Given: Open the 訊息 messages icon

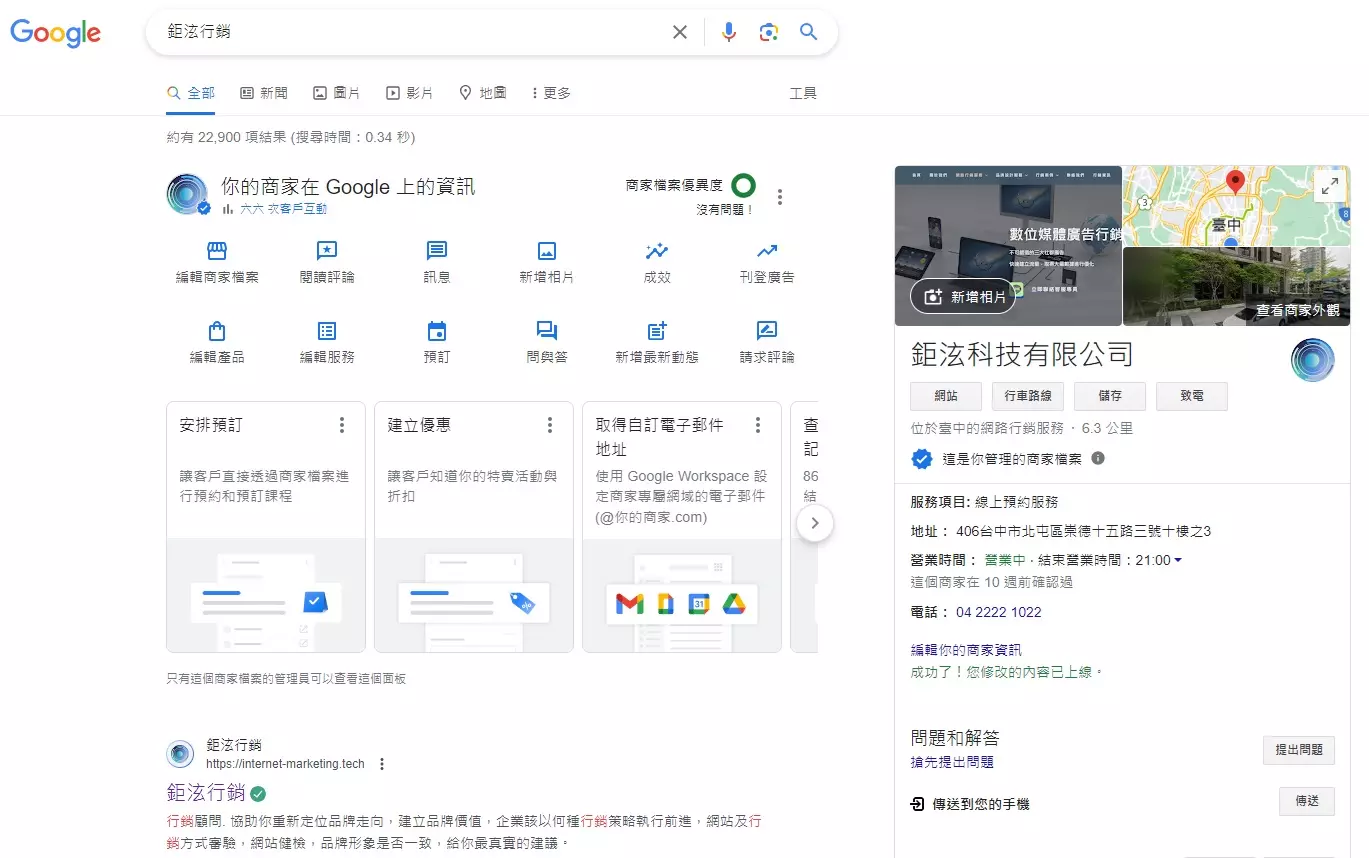Looking at the screenshot, I should [436, 254].
